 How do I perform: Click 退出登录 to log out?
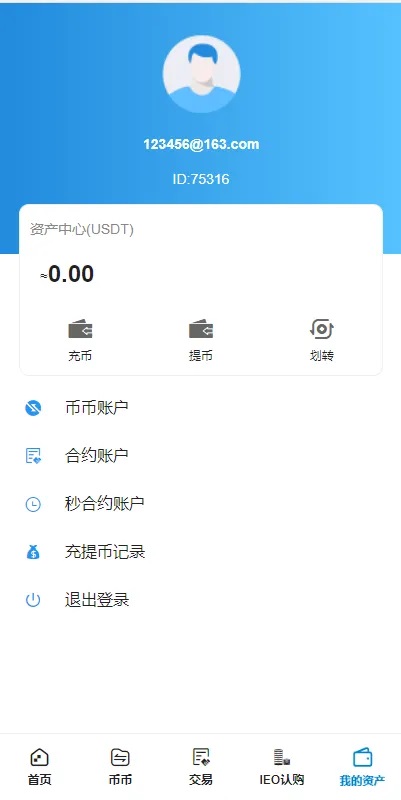pos(200,600)
